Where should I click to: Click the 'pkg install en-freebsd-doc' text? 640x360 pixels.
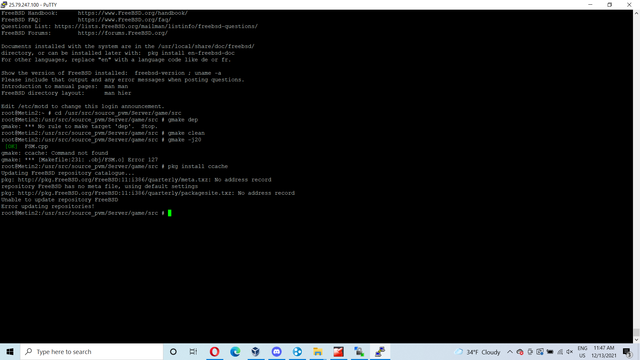point(191,53)
